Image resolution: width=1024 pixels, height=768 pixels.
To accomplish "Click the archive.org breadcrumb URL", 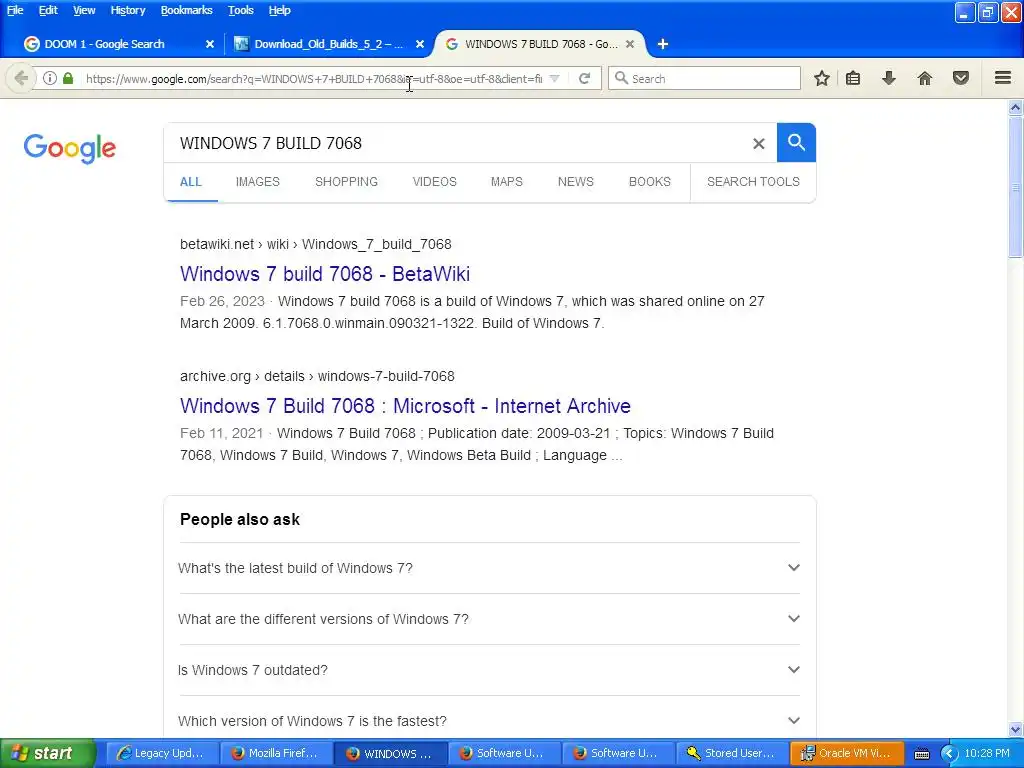I will pyautogui.click(x=317, y=376).
